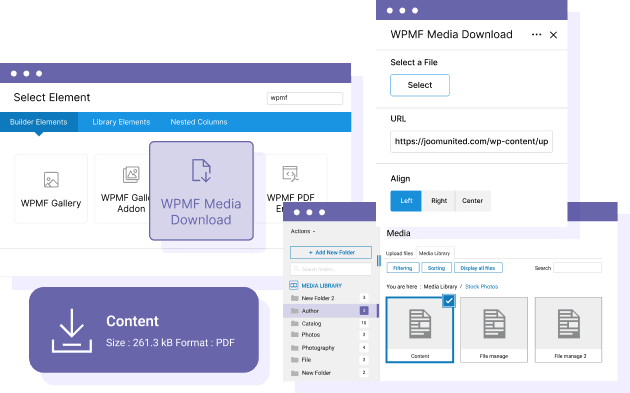Click the Catalog folder count badge

pos(364,323)
